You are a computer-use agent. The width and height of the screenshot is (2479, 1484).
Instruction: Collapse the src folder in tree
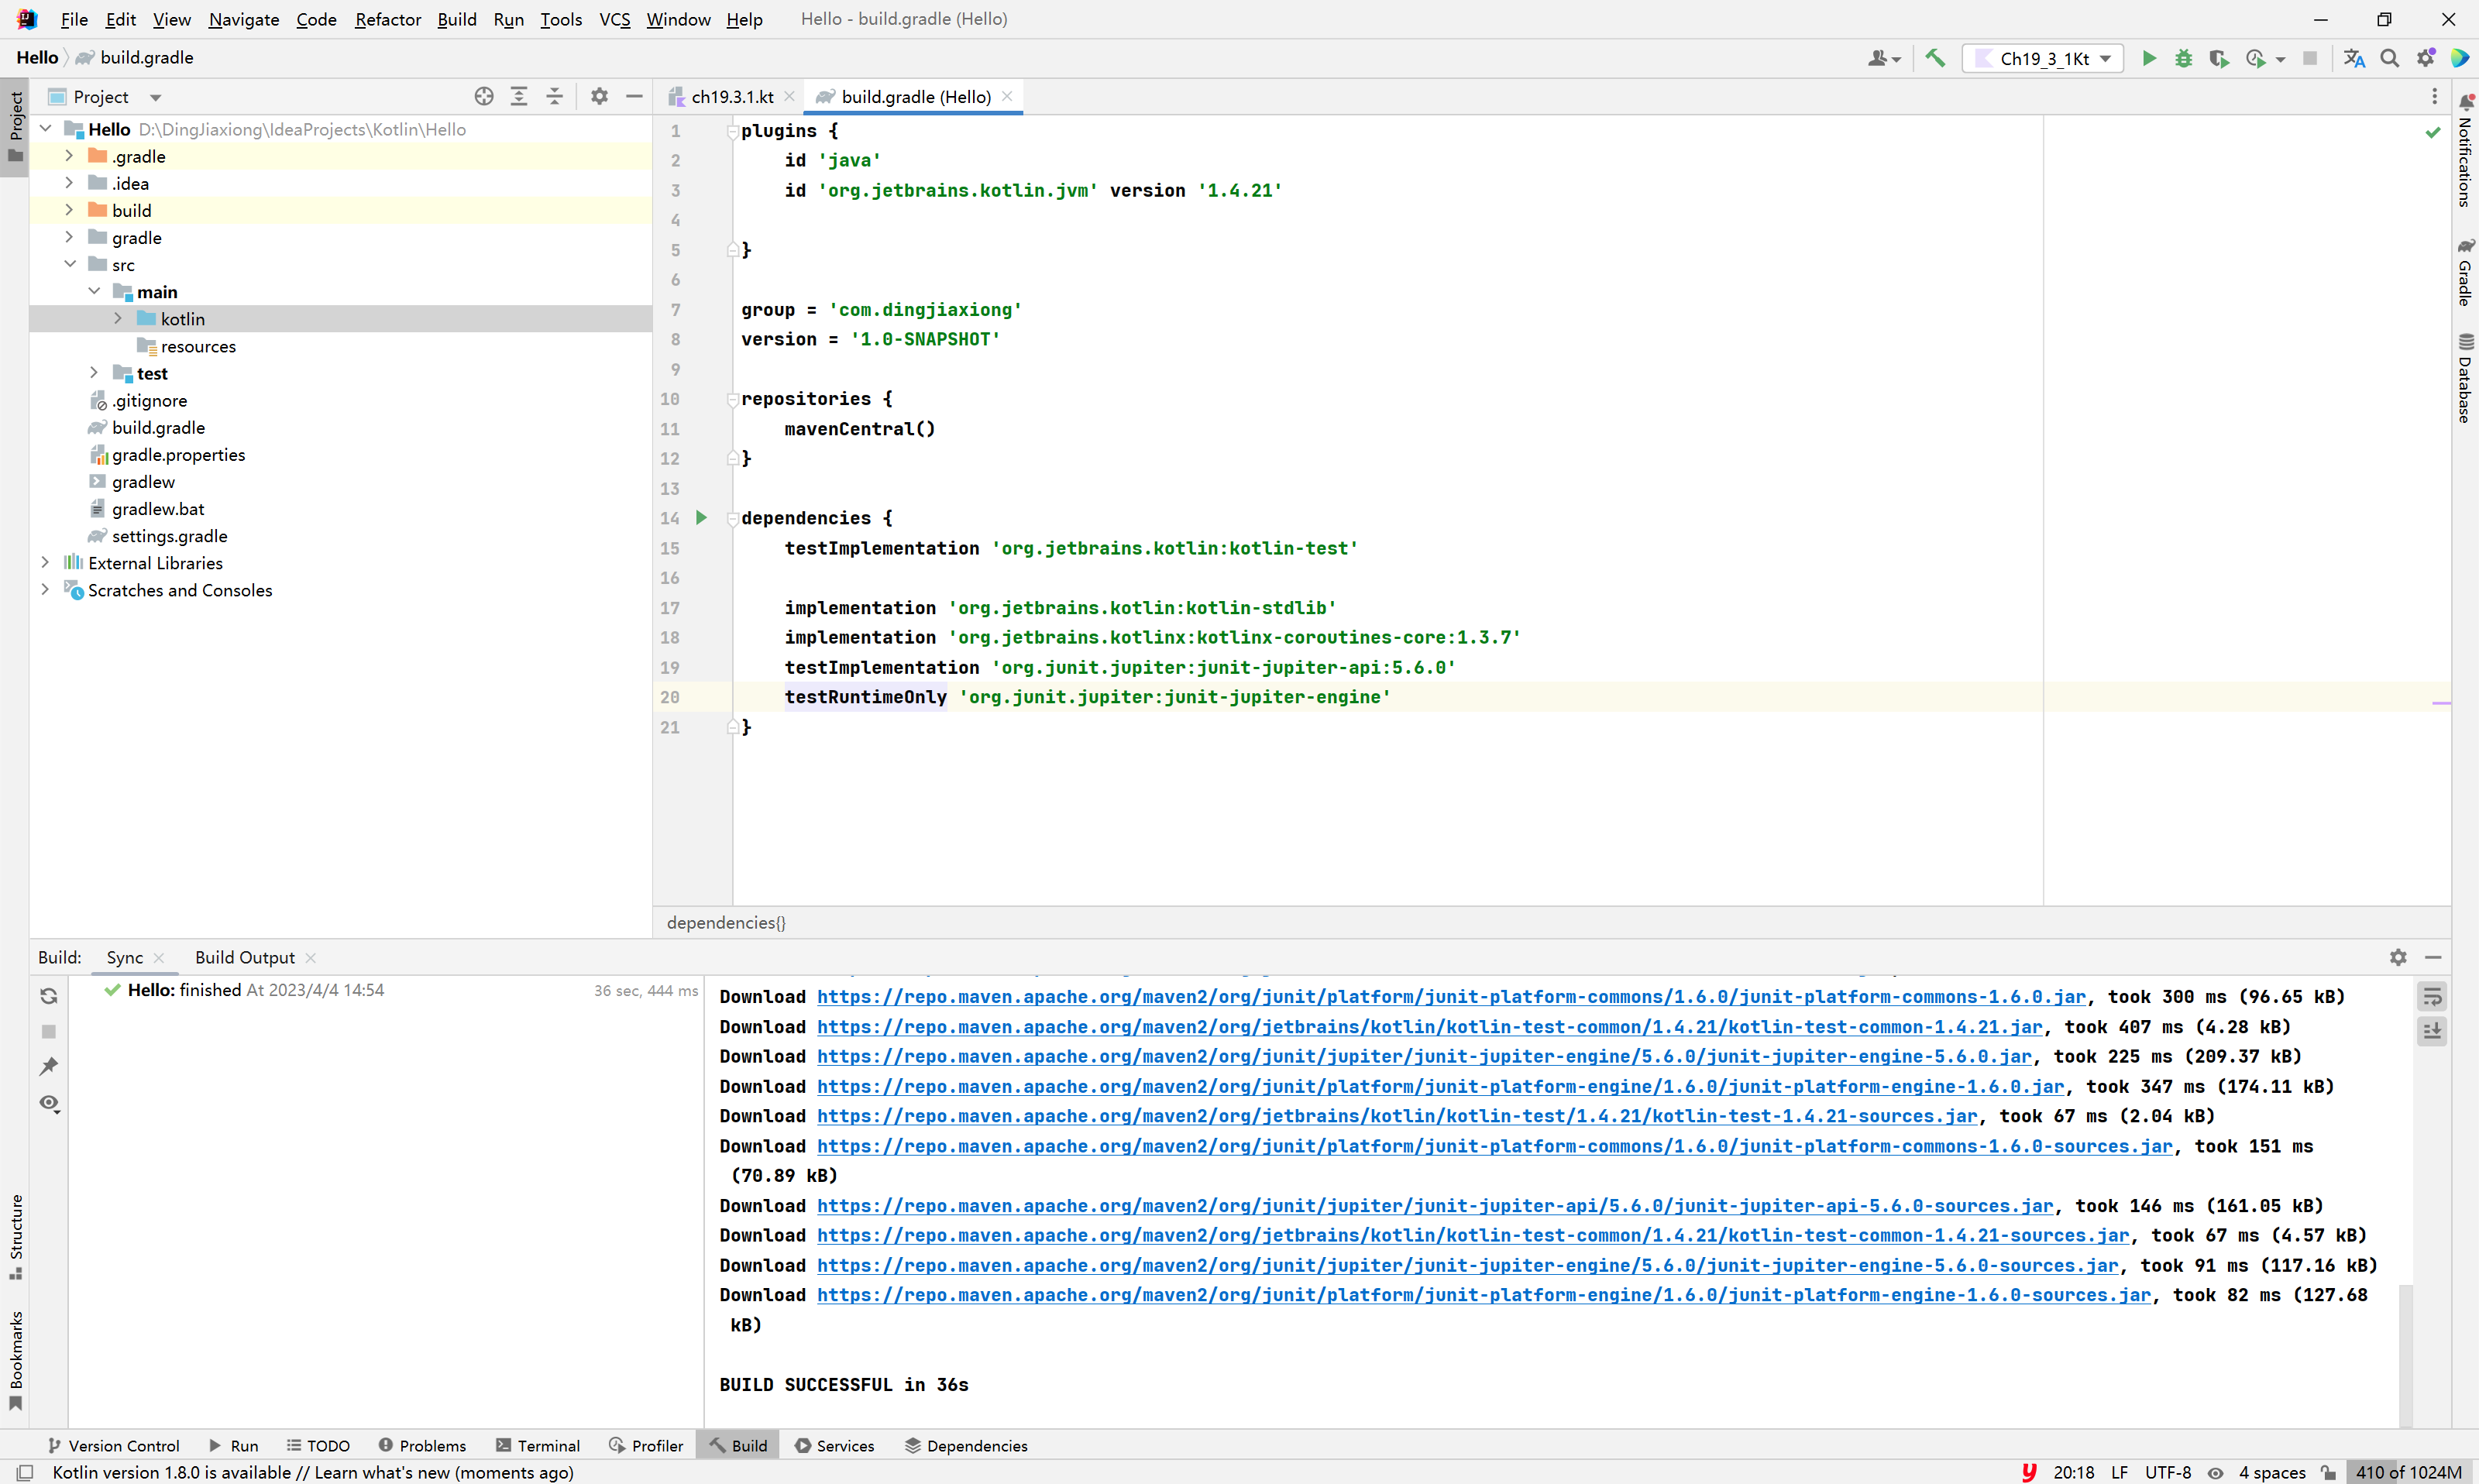point(70,264)
